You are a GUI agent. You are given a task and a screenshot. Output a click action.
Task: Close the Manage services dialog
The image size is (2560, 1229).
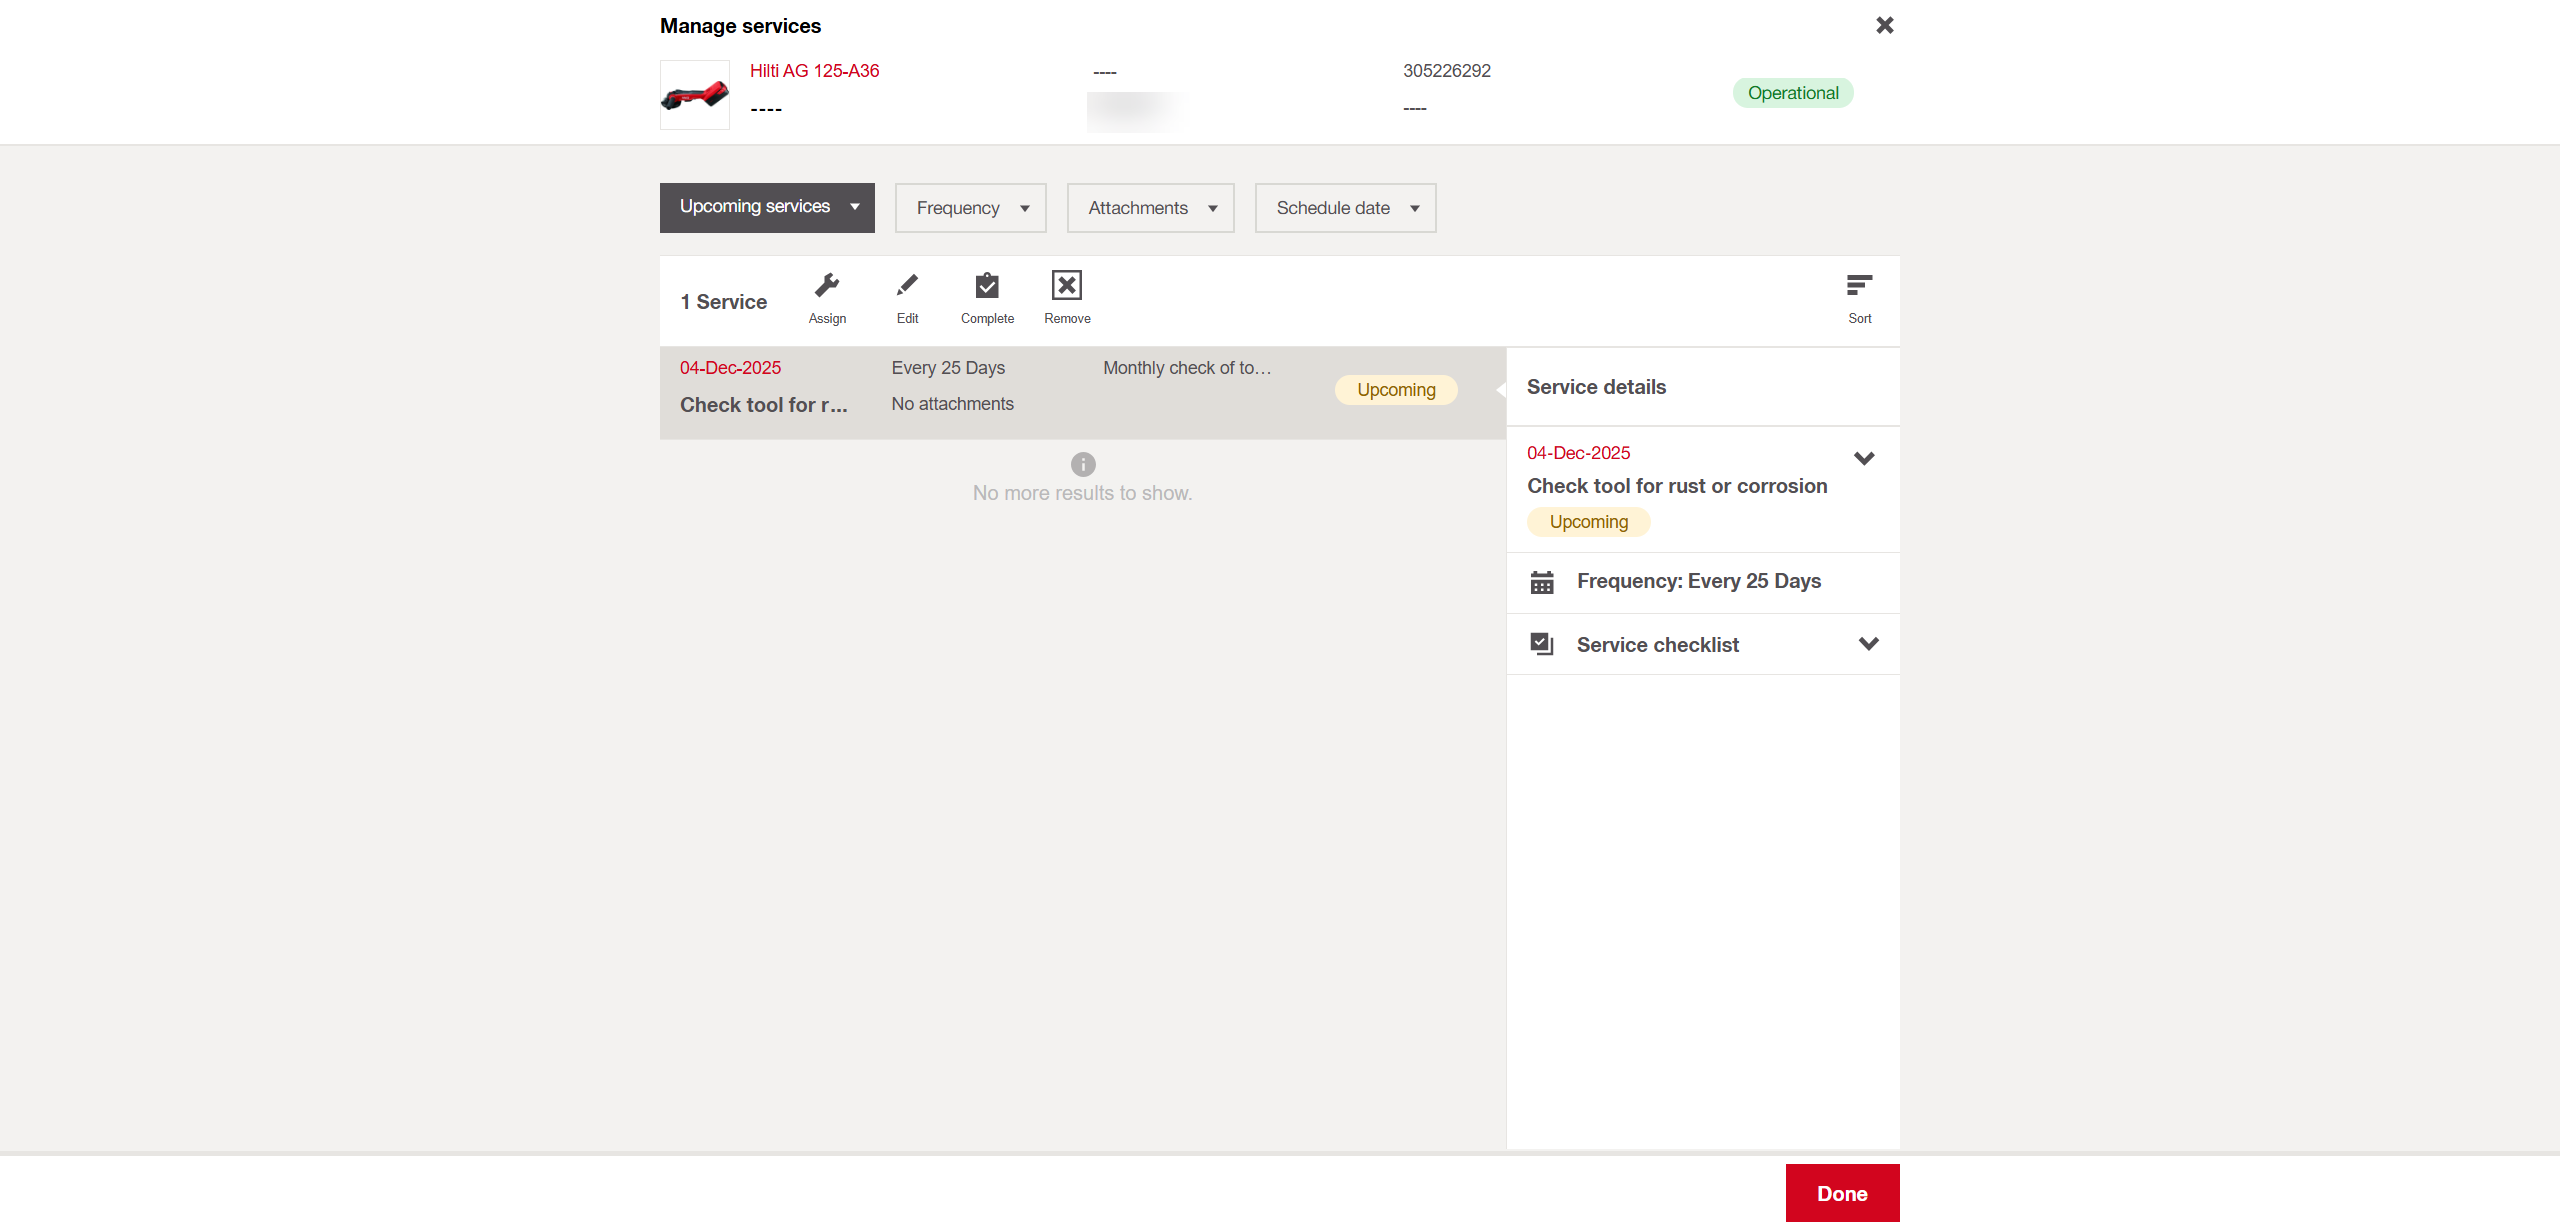1885,25
